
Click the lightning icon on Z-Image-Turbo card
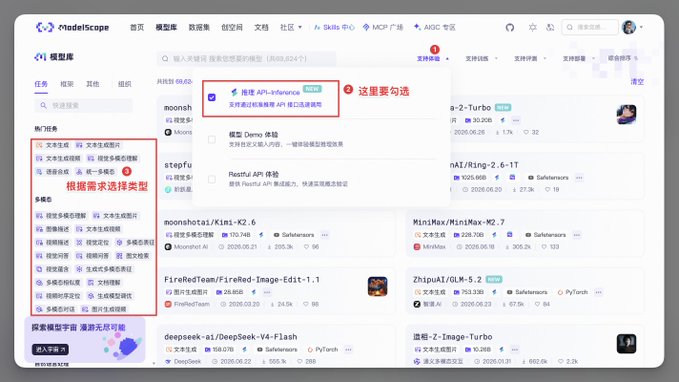pos(501,350)
